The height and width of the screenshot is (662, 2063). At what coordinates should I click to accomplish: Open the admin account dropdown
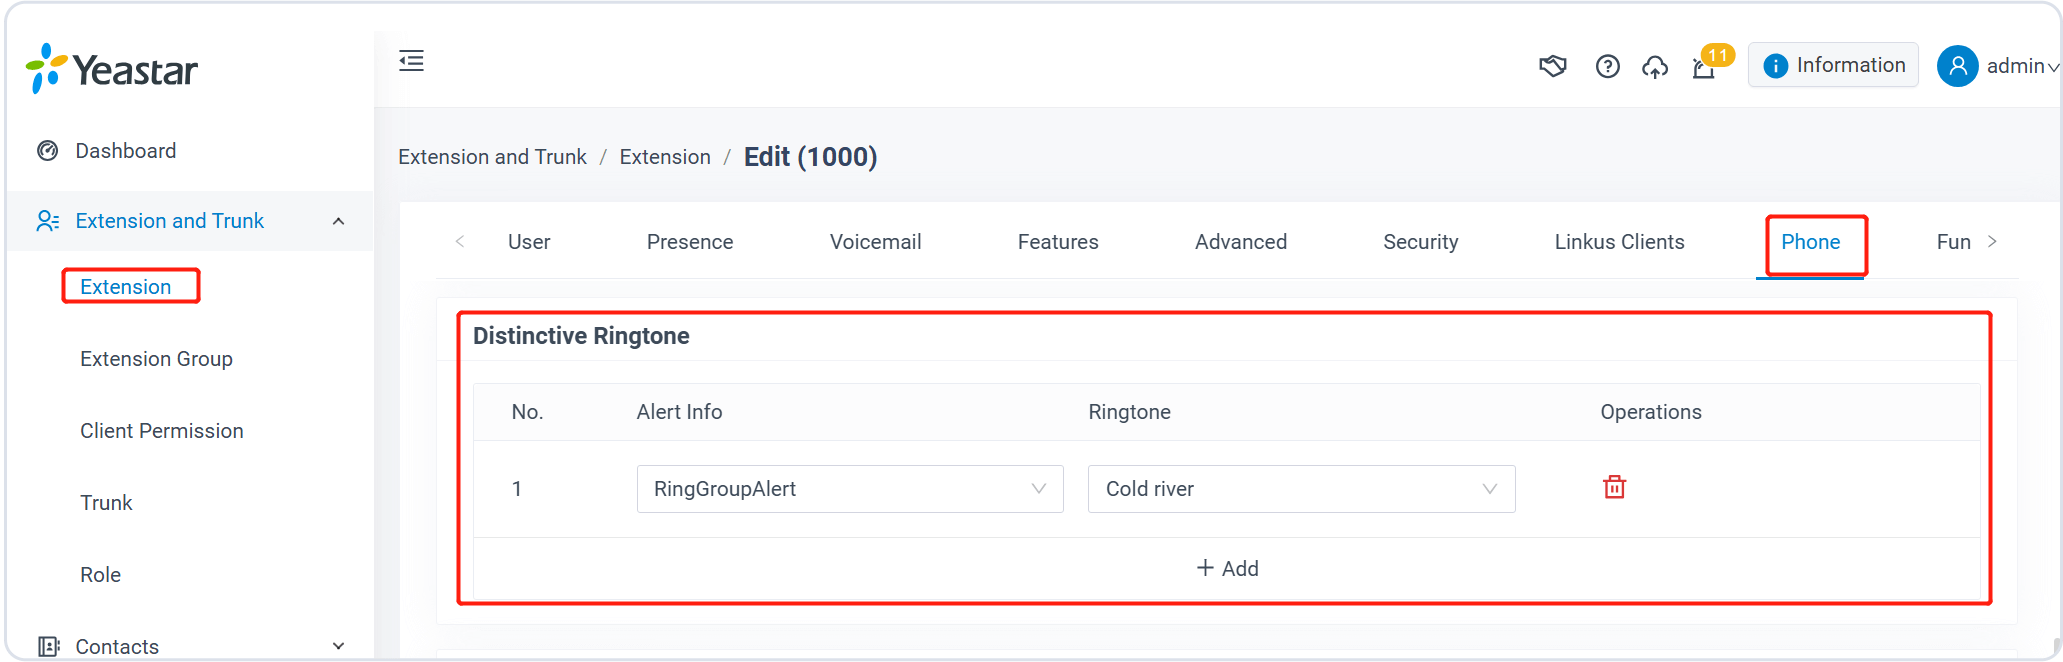coord(2022,66)
